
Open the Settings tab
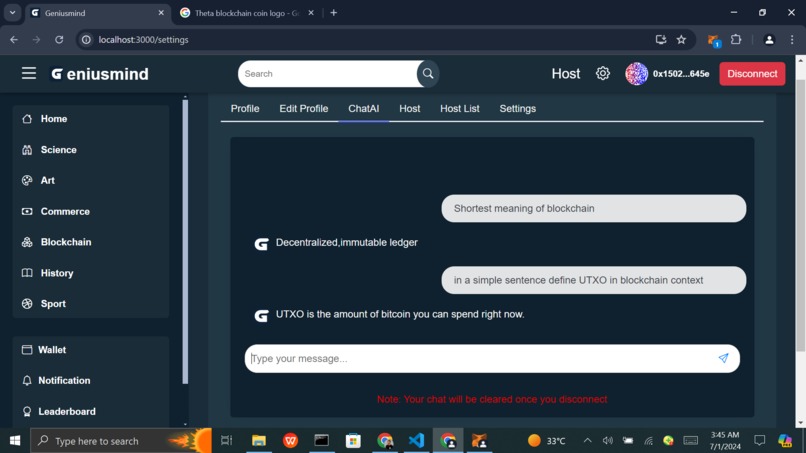pyautogui.click(x=518, y=108)
